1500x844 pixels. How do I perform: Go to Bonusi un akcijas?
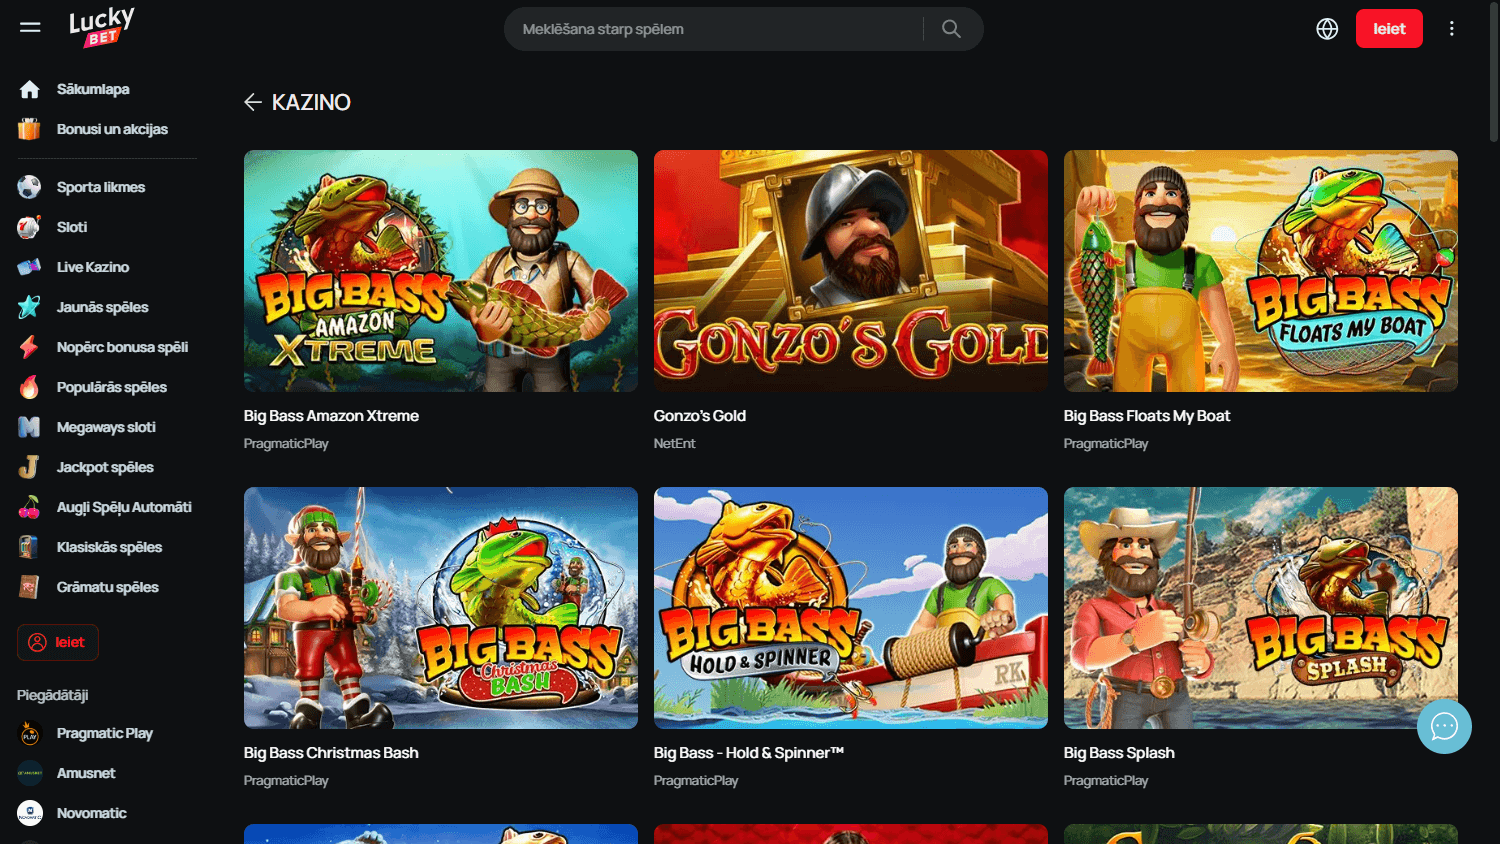[112, 129]
